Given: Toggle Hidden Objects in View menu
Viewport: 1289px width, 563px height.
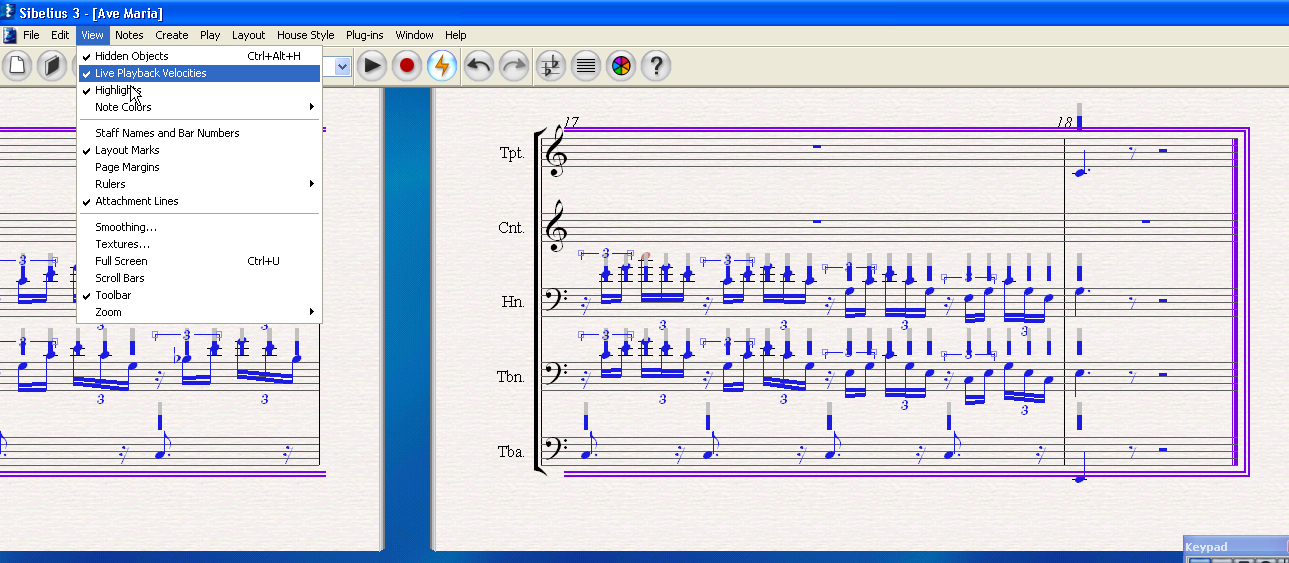Looking at the screenshot, I should click(199, 56).
